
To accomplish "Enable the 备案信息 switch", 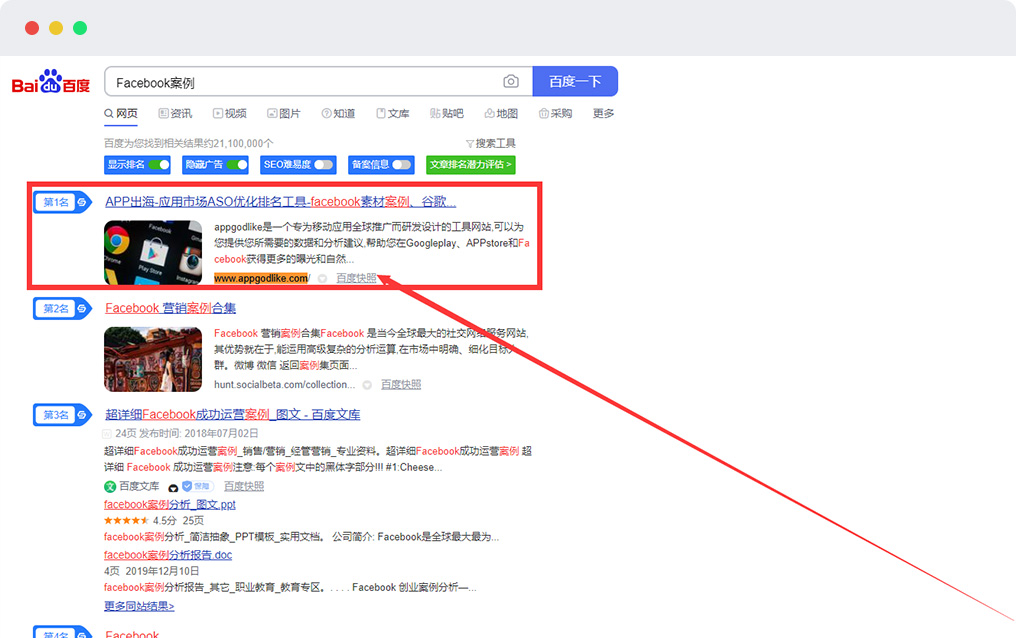I will [402, 165].
